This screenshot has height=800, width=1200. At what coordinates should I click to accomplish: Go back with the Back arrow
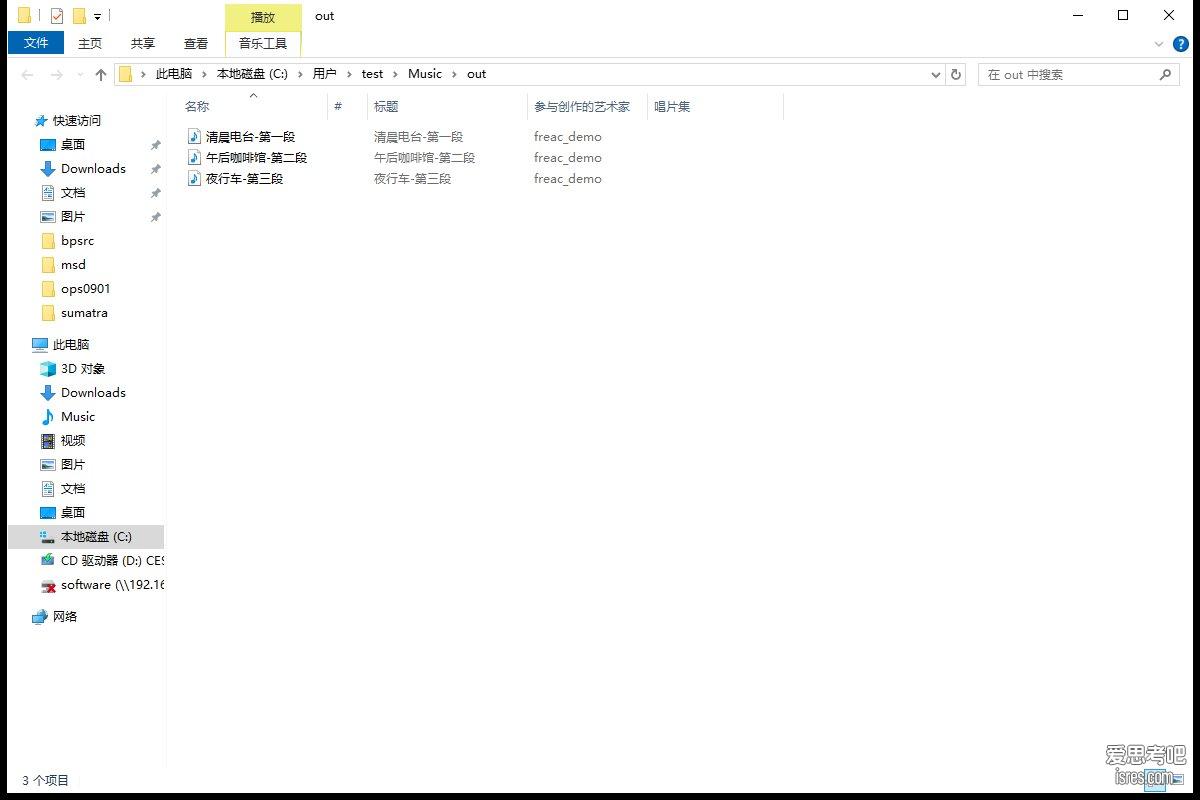[28, 75]
